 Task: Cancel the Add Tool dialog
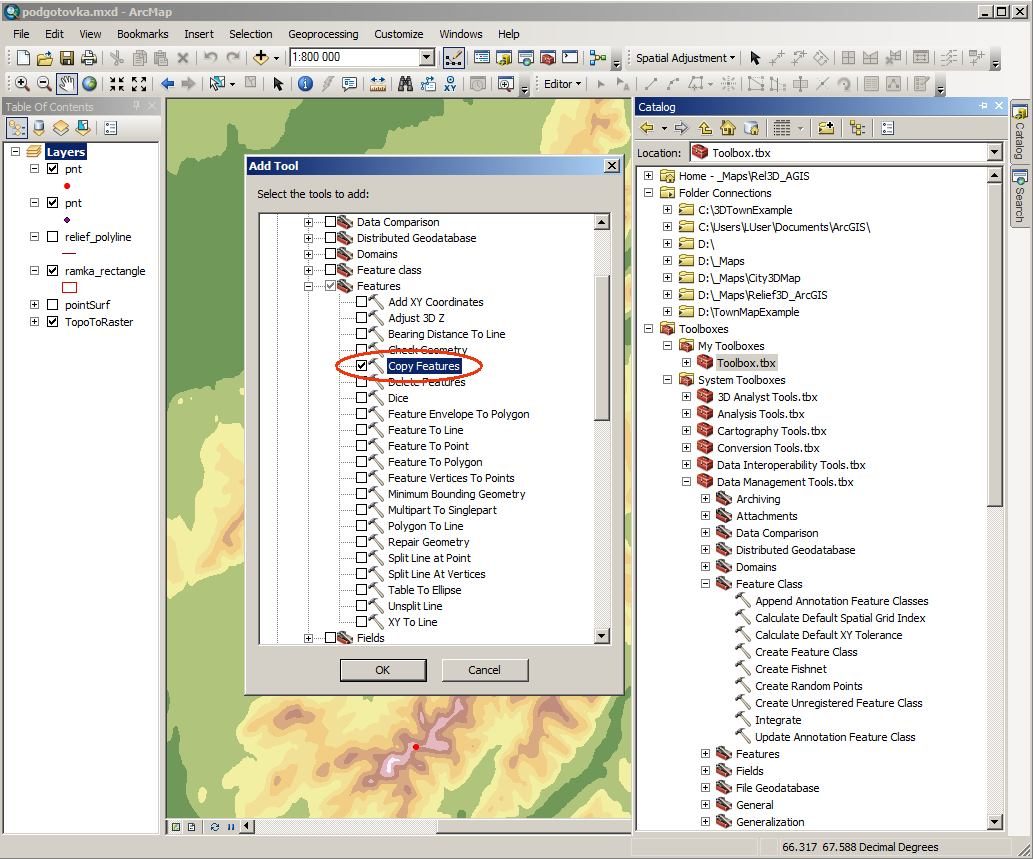(484, 670)
